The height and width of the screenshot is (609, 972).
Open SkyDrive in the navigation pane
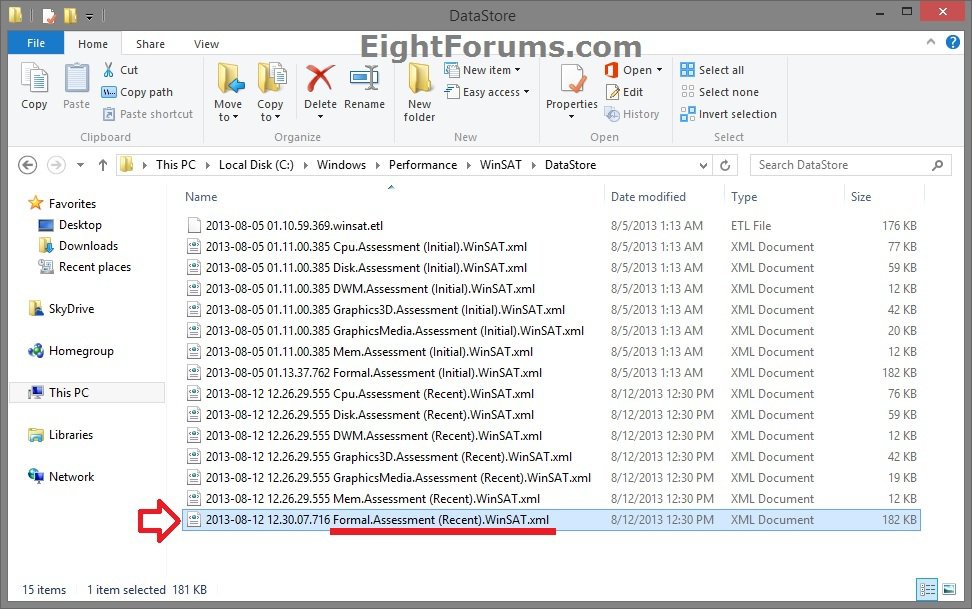tap(61, 309)
